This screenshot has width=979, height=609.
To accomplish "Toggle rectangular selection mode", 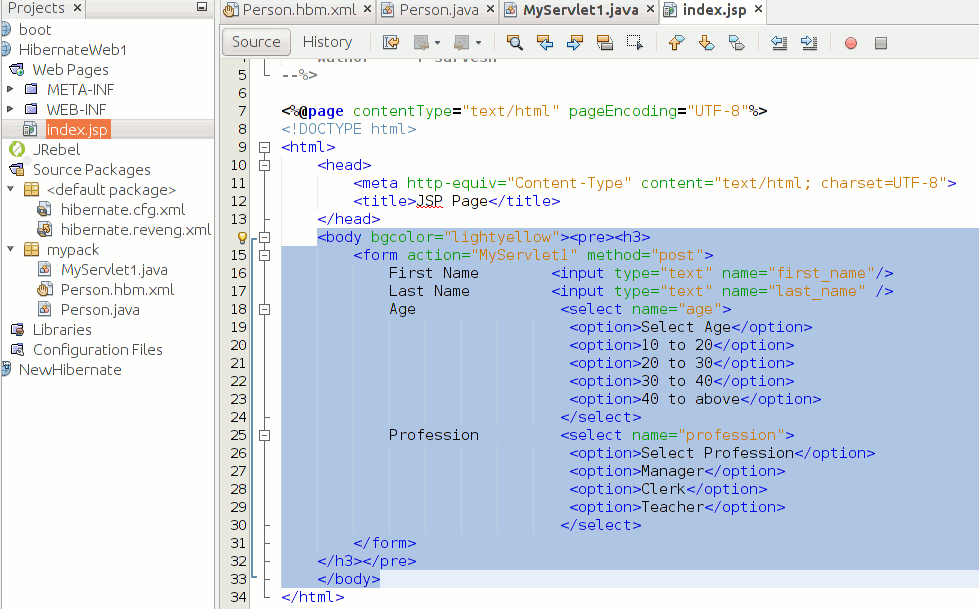I will 634,42.
